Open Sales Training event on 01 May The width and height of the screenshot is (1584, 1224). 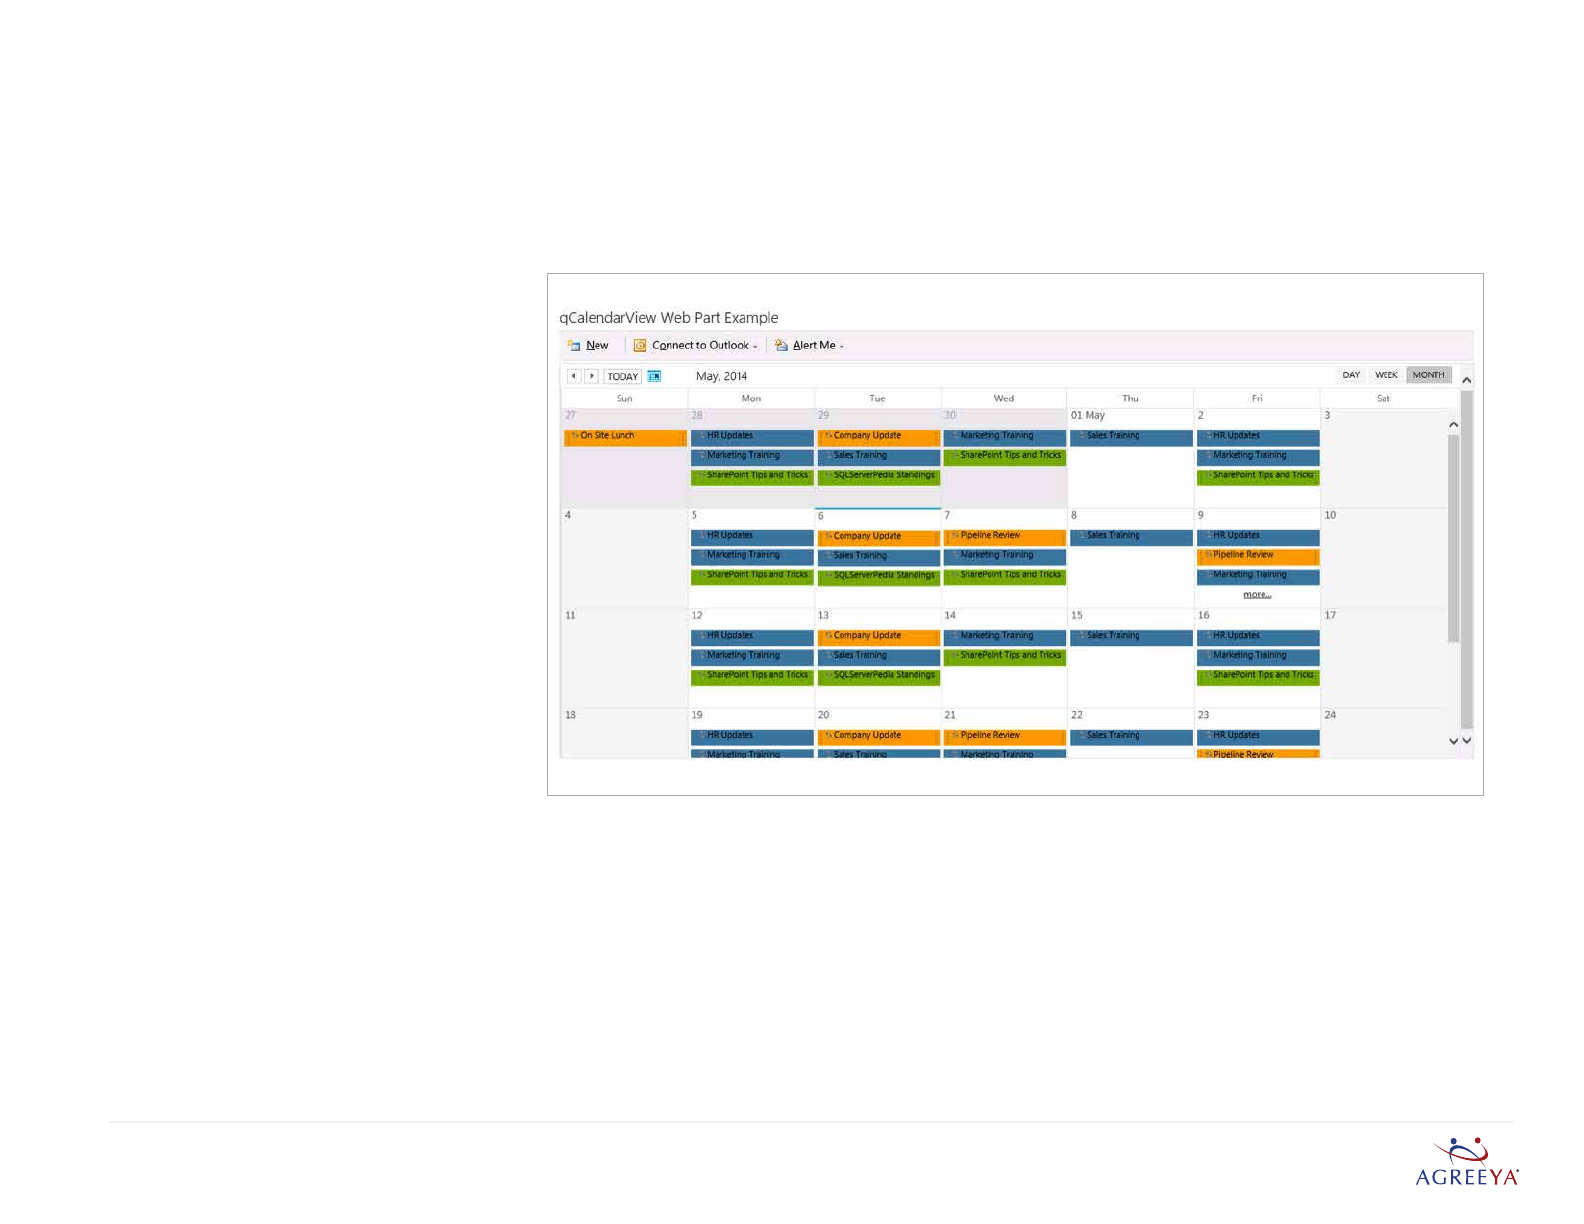click(x=1131, y=437)
